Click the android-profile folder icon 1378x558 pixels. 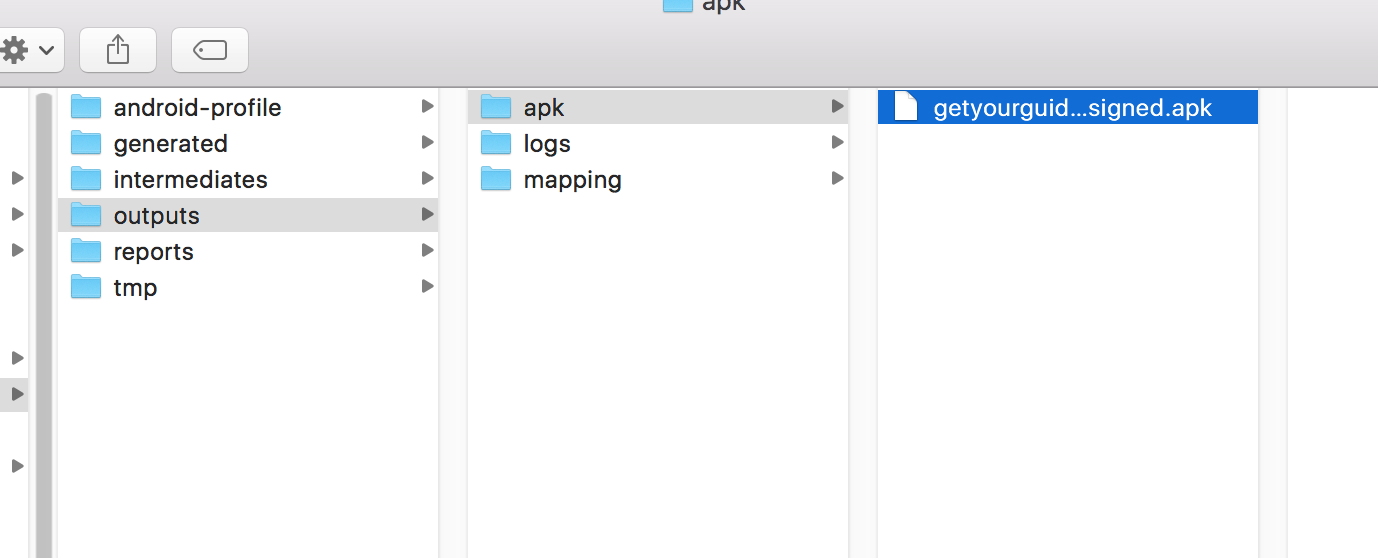(x=86, y=107)
